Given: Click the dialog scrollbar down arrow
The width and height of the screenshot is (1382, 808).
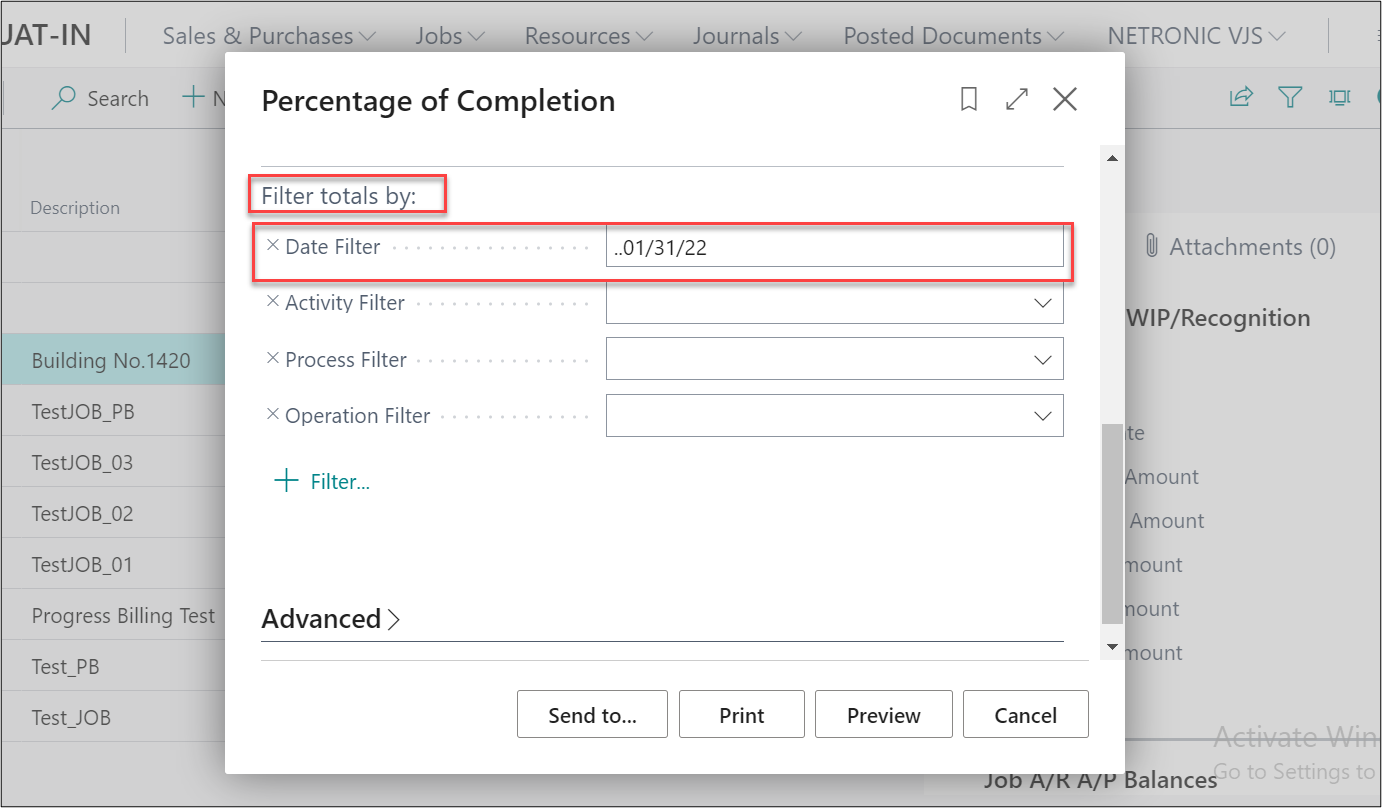Looking at the screenshot, I should [x=1111, y=648].
